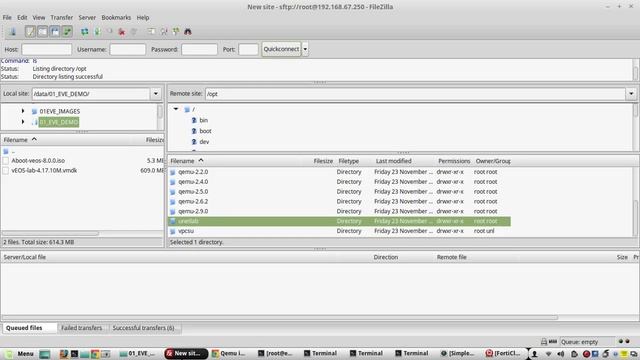Open the Transfer menu
Screen dimensions: 640x360
tap(62, 18)
